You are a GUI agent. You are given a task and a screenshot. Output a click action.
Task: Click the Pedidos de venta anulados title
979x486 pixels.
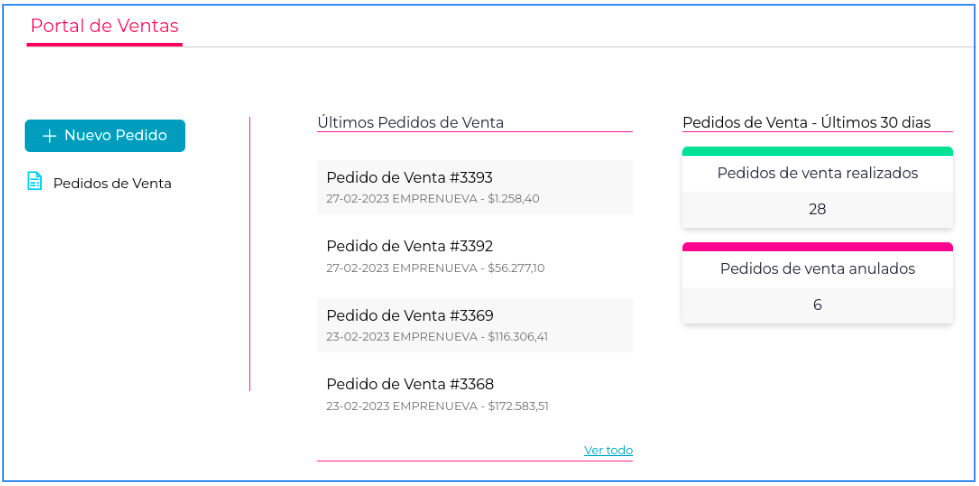[x=817, y=269]
